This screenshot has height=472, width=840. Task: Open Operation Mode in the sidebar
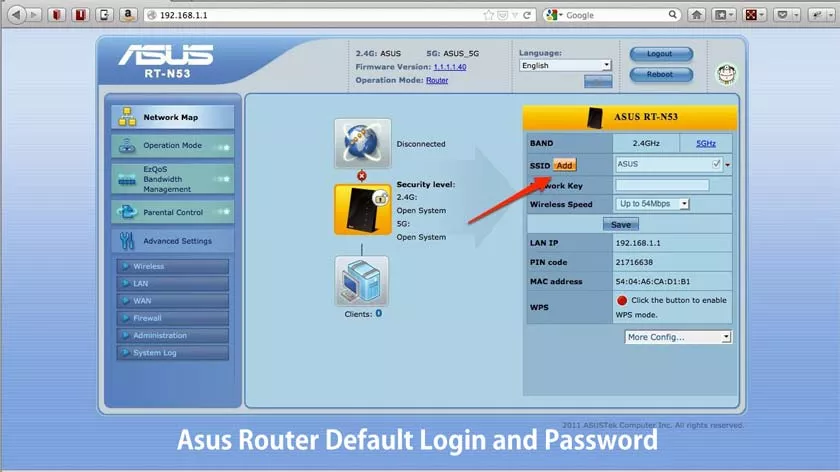[x=172, y=146]
